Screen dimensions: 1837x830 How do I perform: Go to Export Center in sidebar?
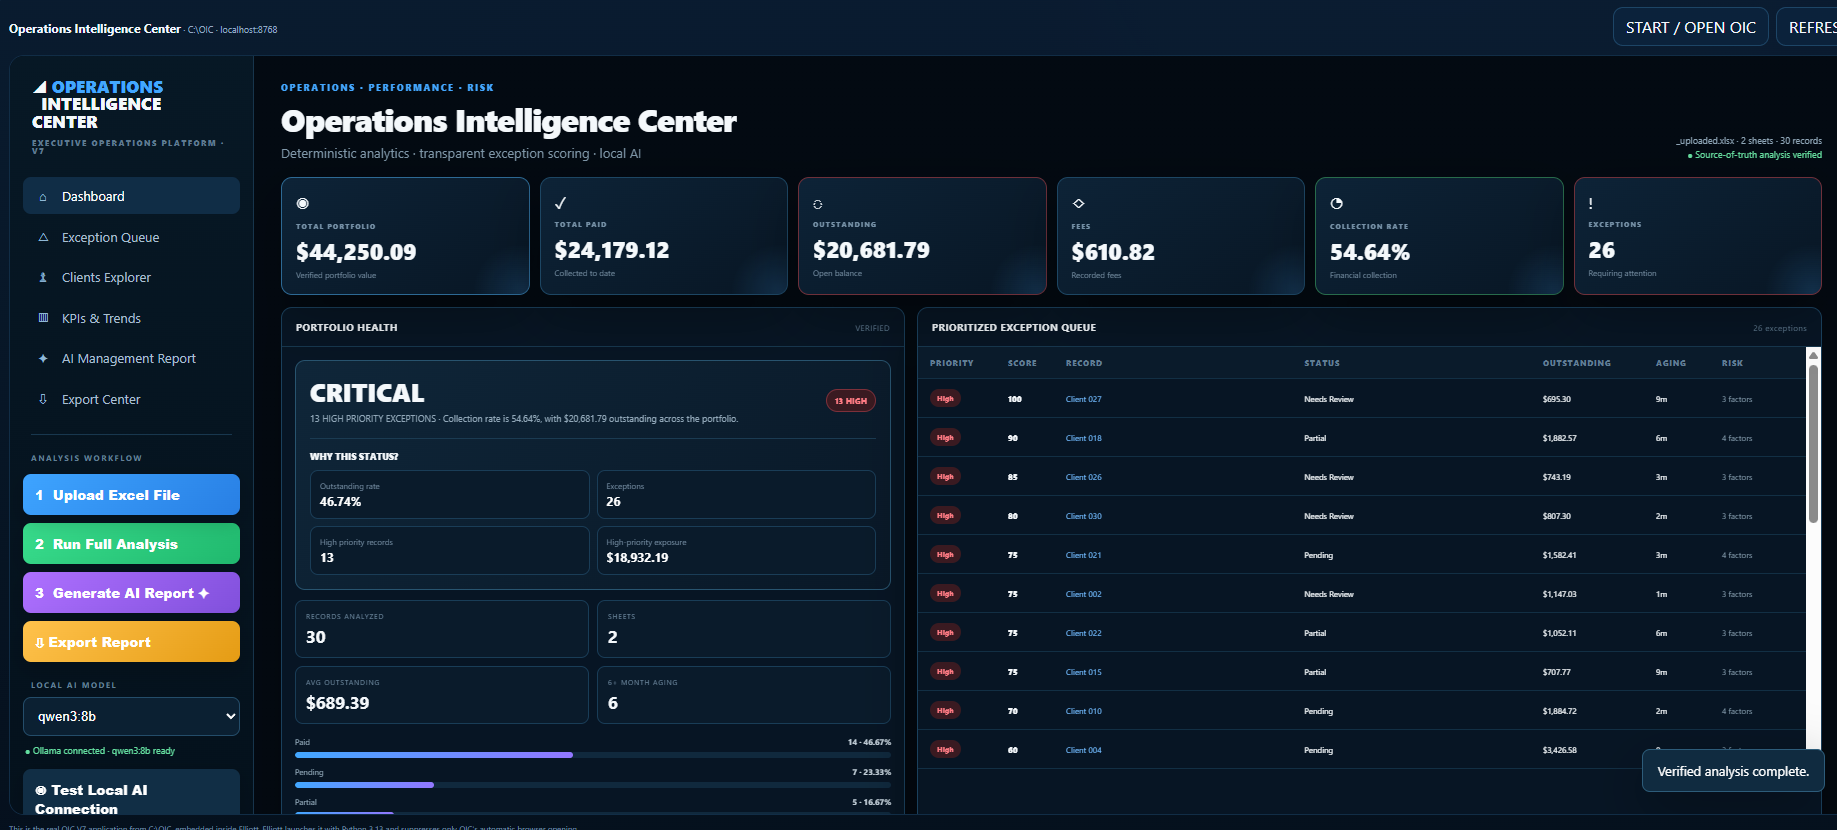pyautogui.click(x=131, y=400)
